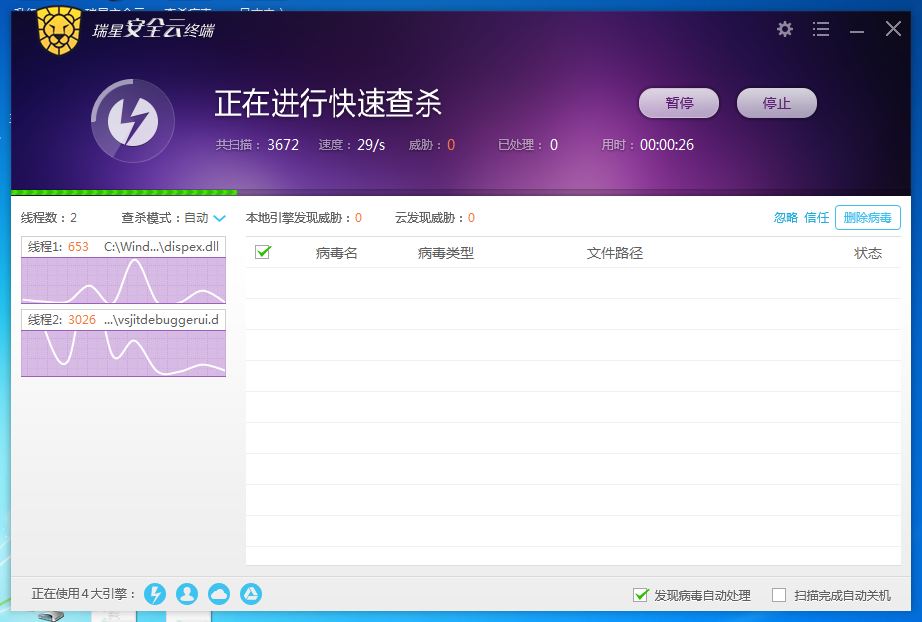Expand the 查杀模式 dropdown arrow
The height and width of the screenshot is (622, 922).
(219, 218)
